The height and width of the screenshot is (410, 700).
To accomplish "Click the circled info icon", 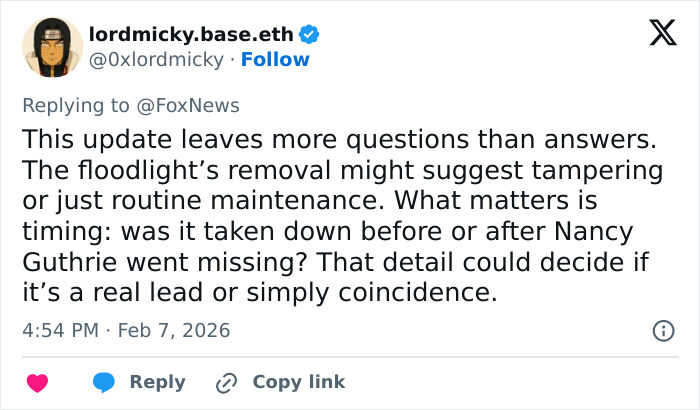I will [x=662, y=330].
